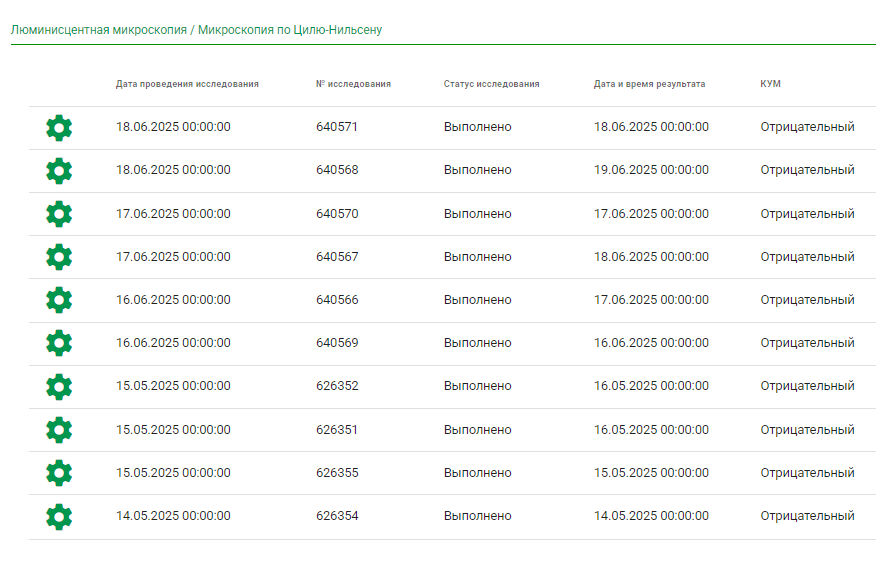Open gear menu for study 640566
The height and width of the screenshot is (572, 876).
tap(59, 300)
